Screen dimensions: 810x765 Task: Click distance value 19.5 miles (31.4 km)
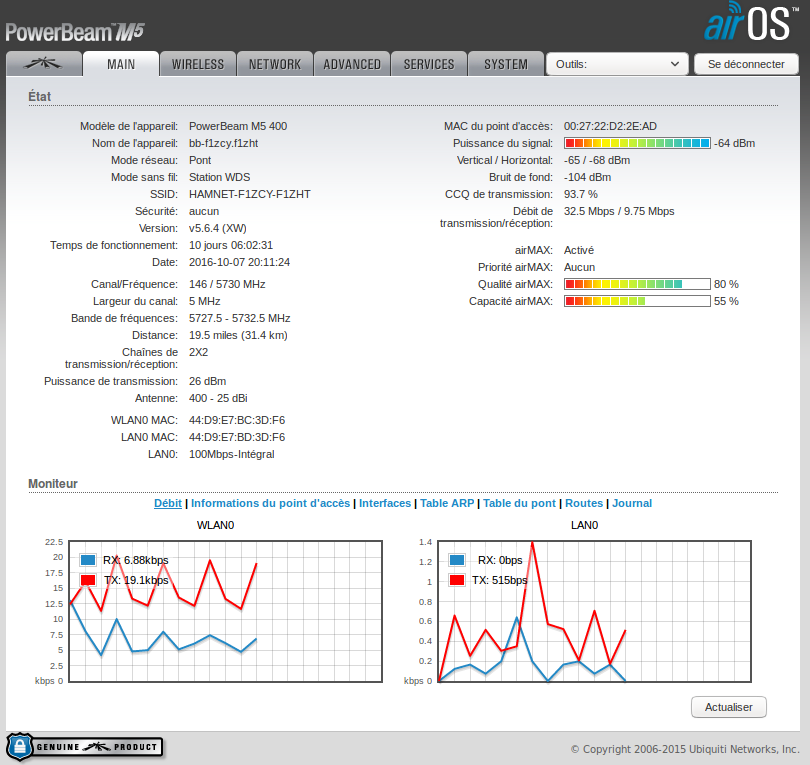(238, 335)
